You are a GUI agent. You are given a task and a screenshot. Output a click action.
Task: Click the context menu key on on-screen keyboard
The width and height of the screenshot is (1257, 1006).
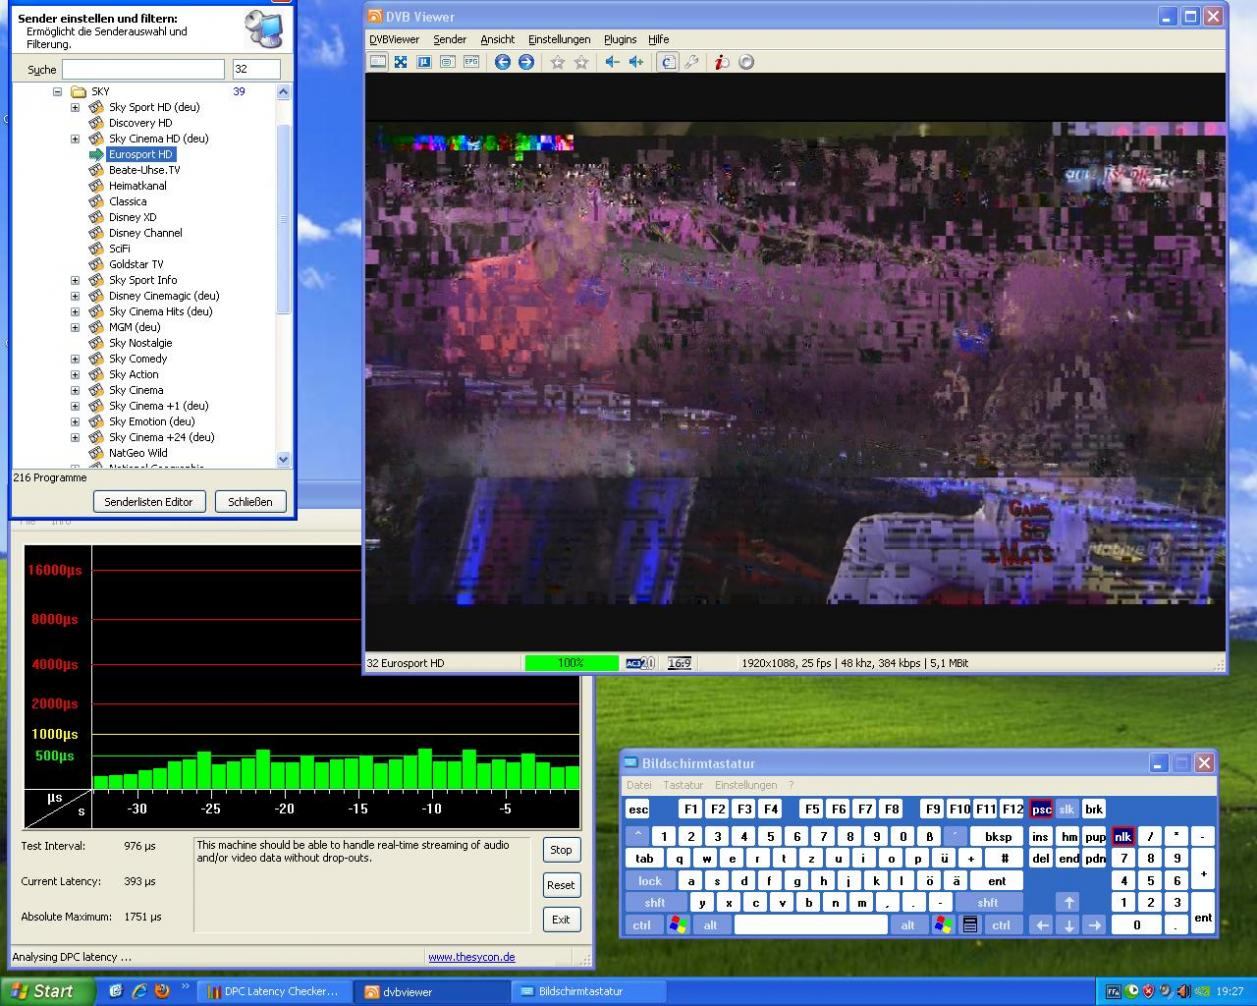[x=970, y=925]
